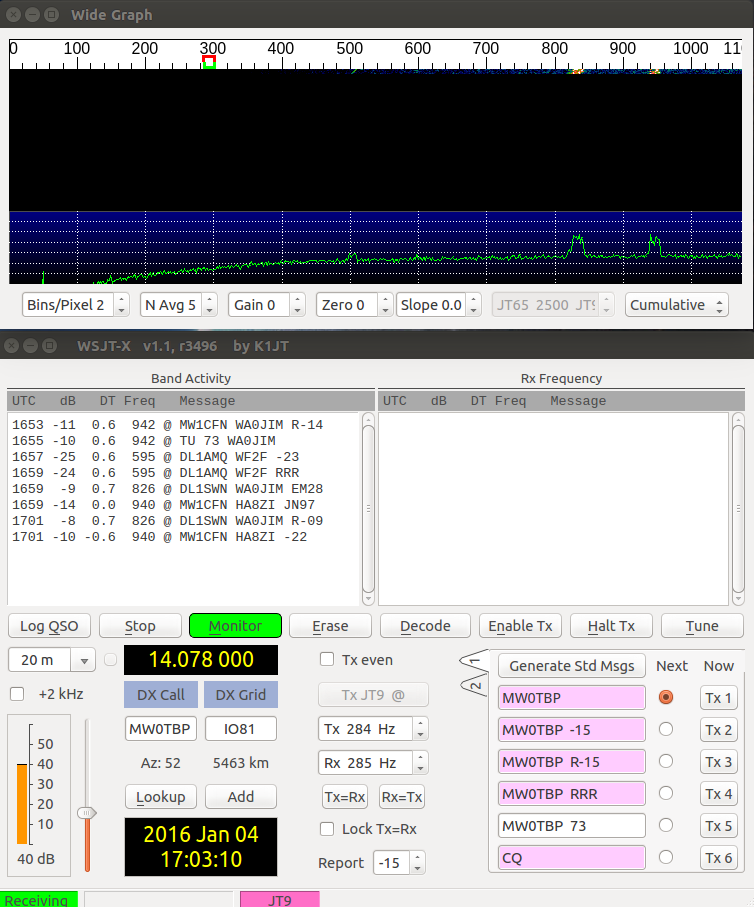Click the DX Call field containing MW0TBP
Screen dimensions: 754x907
[160, 729]
